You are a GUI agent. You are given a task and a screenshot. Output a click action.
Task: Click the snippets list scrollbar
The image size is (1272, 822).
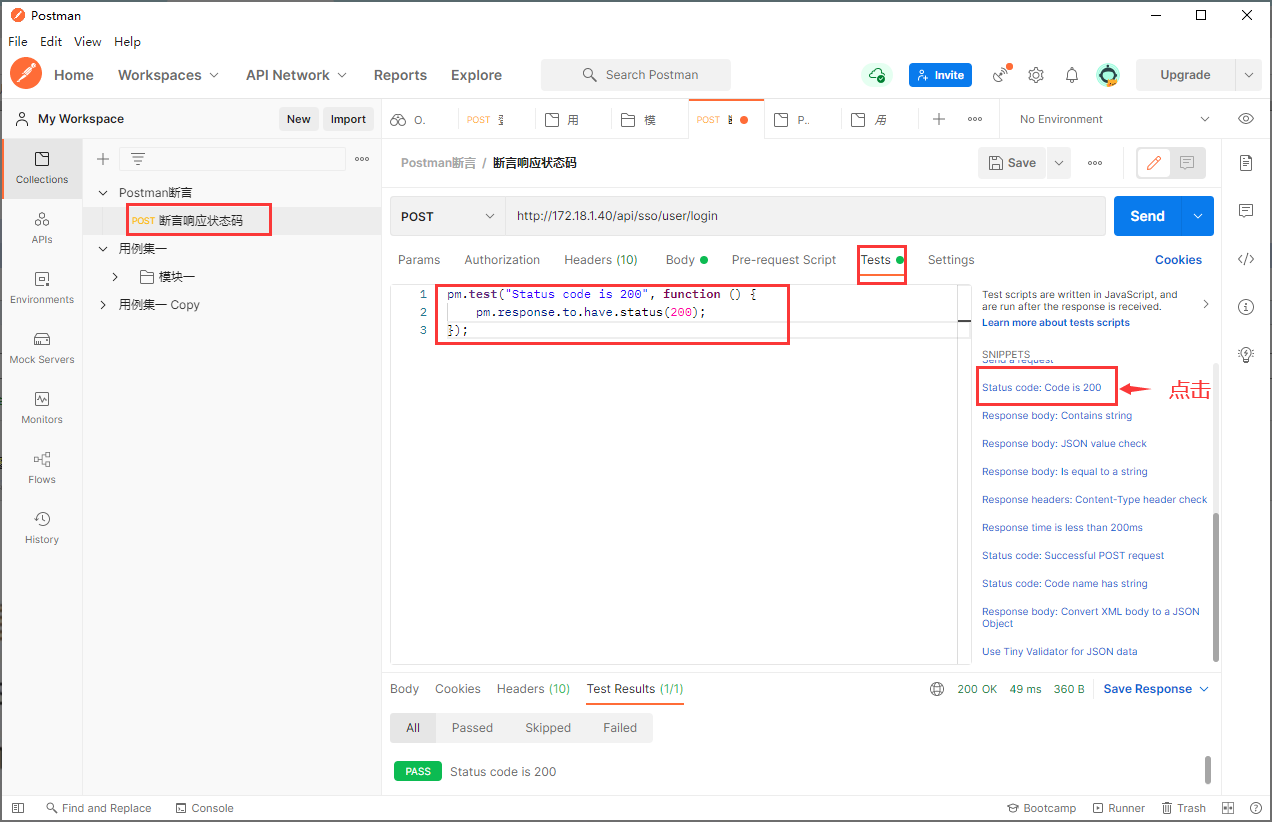[1216, 587]
